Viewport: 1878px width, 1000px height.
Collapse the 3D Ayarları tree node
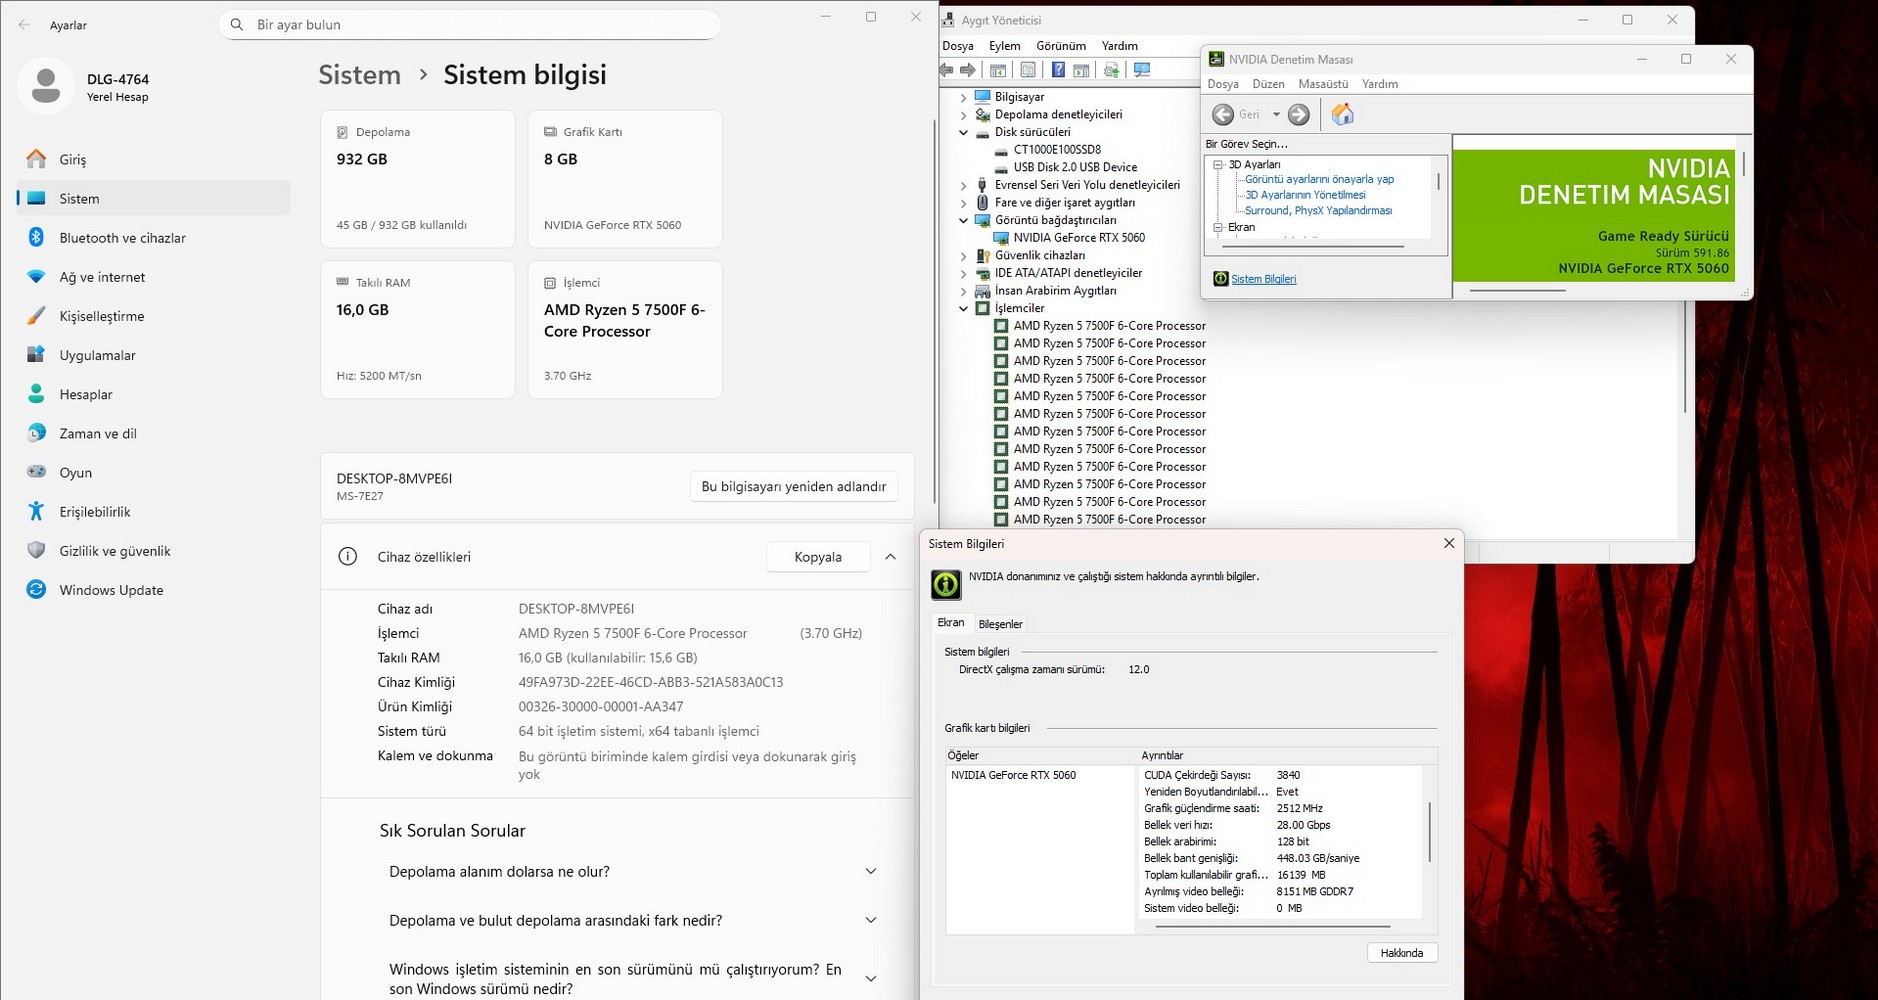click(x=1218, y=165)
